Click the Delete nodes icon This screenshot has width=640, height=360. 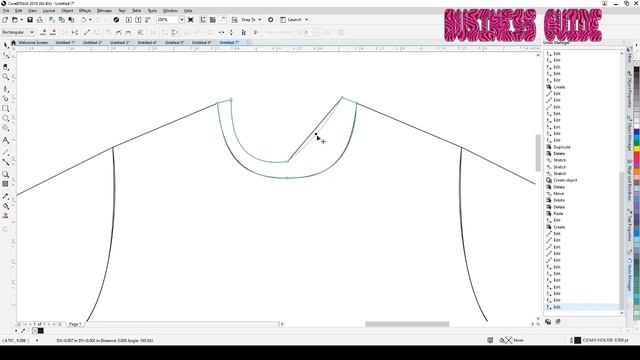pos(53,32)
